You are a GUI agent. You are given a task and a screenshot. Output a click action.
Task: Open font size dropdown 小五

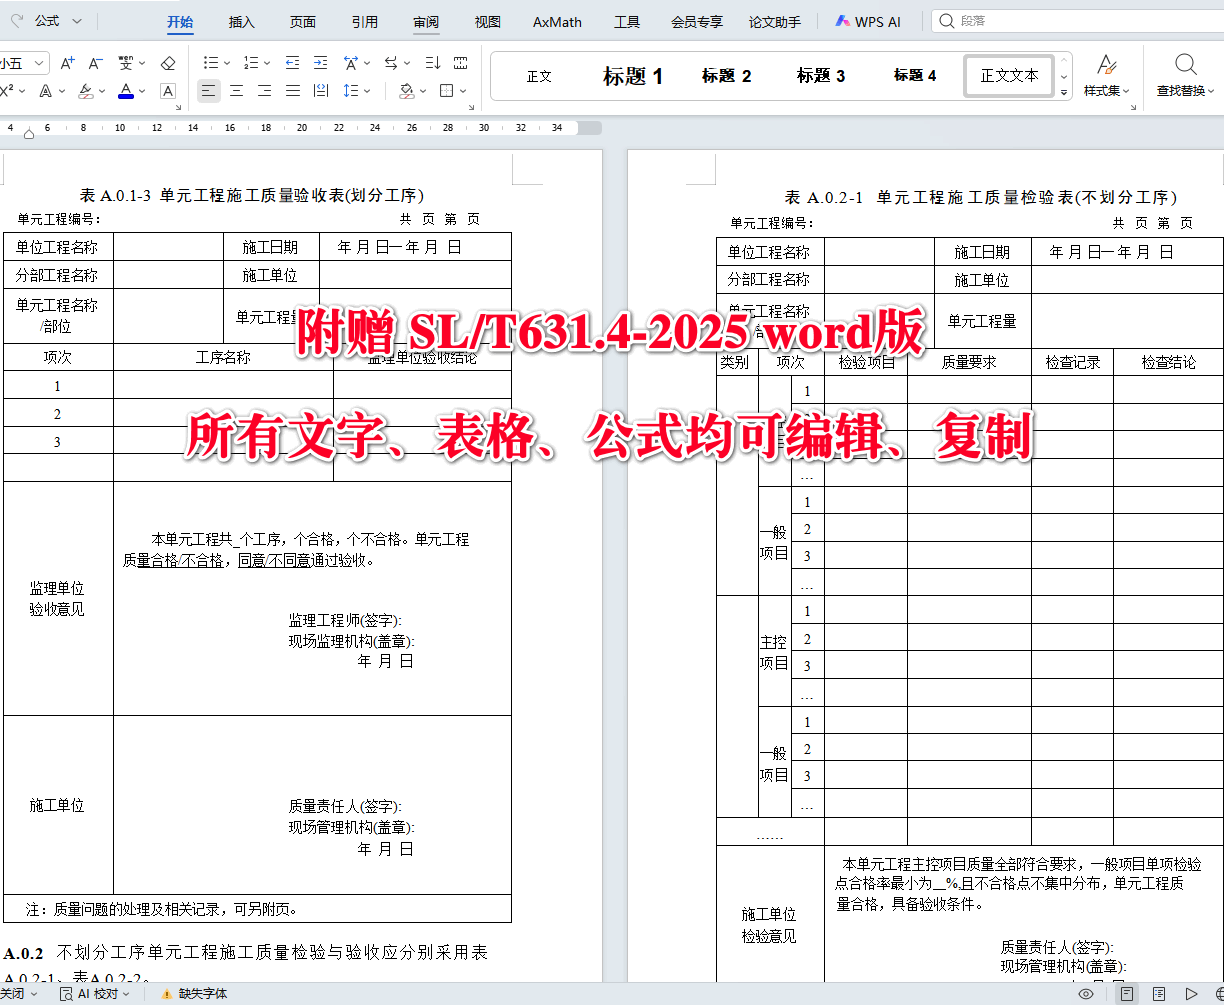click(40, 63)
